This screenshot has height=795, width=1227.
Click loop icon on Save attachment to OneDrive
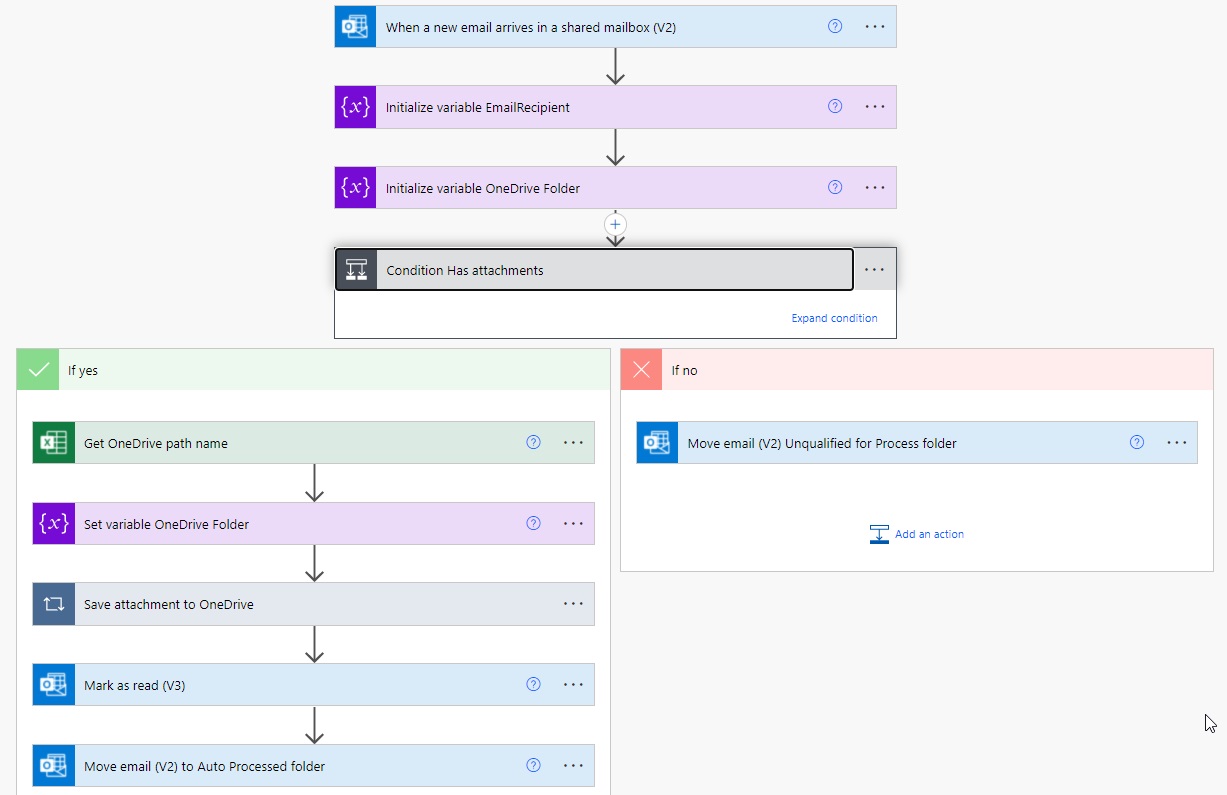54,604
